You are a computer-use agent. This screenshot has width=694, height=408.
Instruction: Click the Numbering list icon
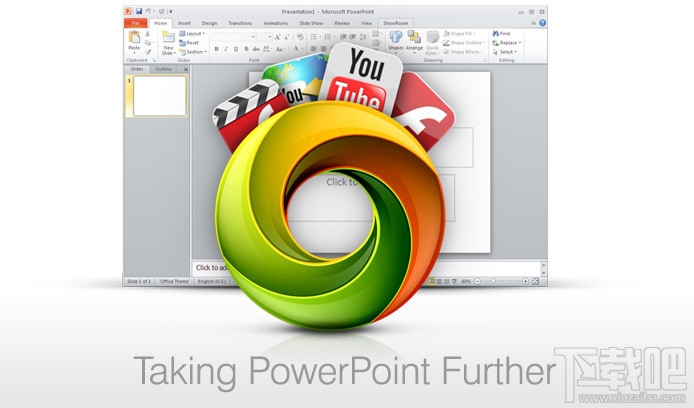point(329,37)
